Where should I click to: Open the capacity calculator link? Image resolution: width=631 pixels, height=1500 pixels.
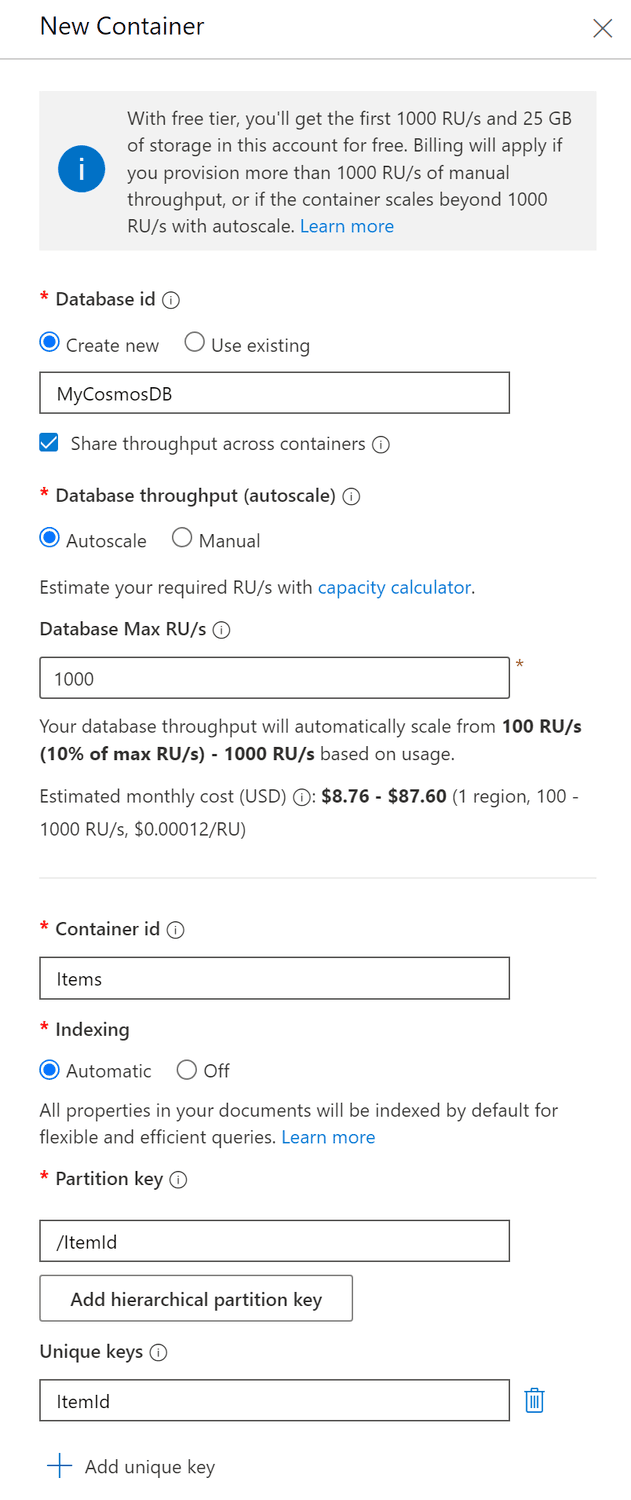click(x=394, y=587)
